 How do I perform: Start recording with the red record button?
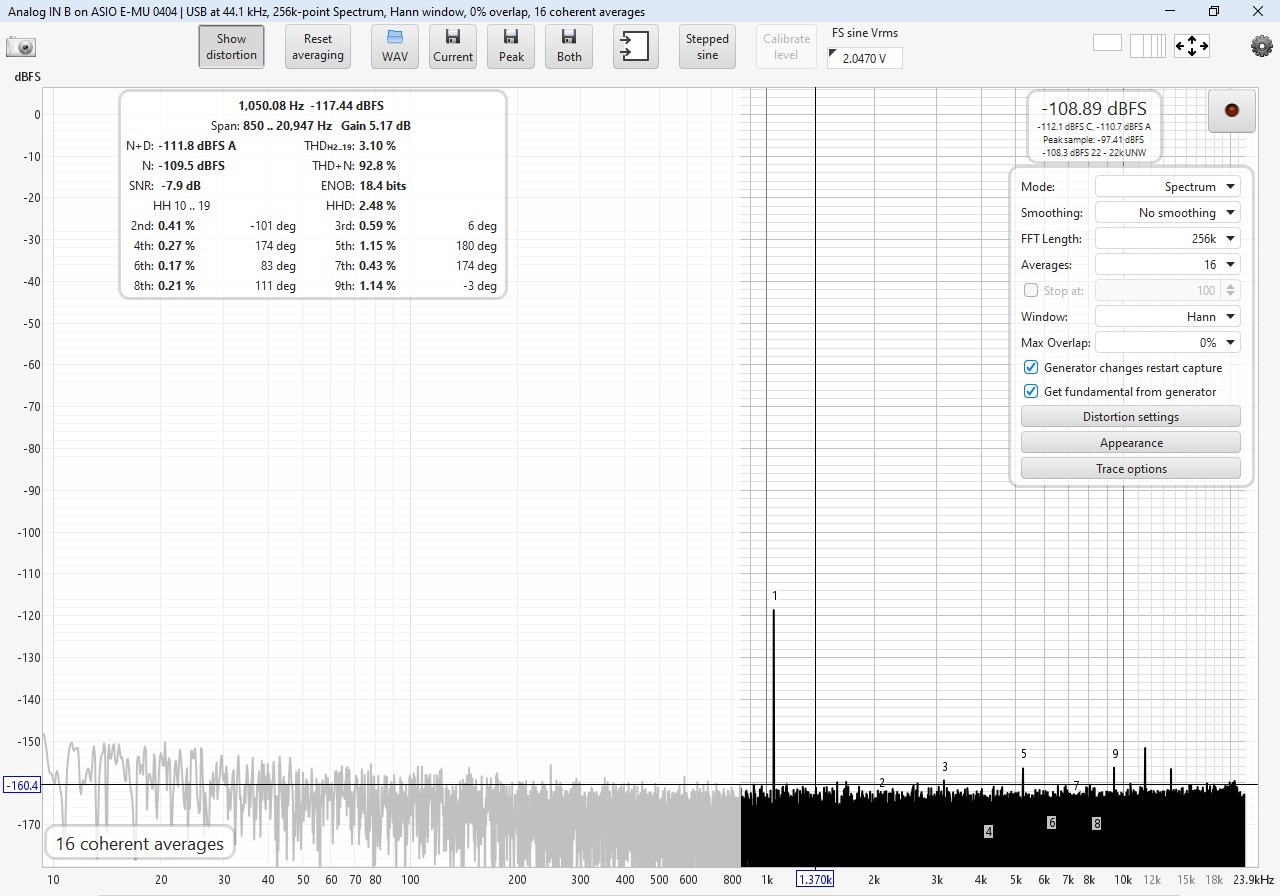[1232, 110]
